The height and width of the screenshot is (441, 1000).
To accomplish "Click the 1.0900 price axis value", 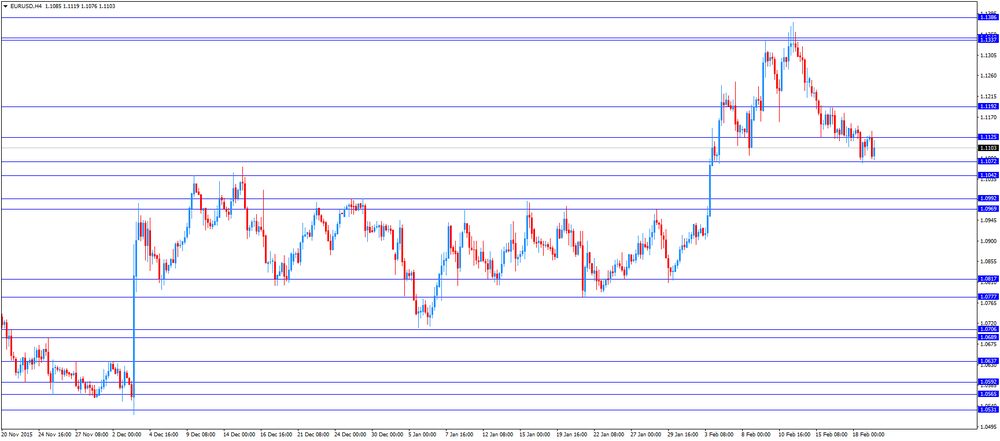I will pyautogui.click(x=987, y=241).
